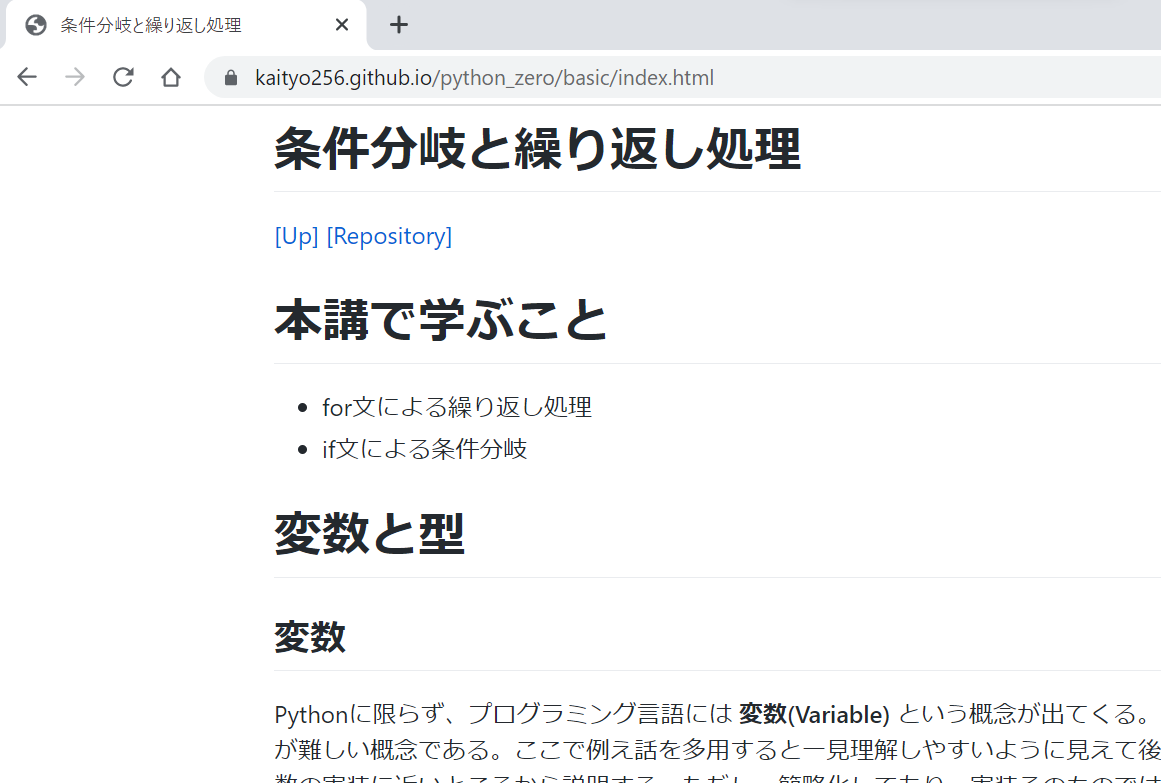Click the heading 本講で学ぶこと
Viewport: 1161px width, 783px height.
(440, 318)
